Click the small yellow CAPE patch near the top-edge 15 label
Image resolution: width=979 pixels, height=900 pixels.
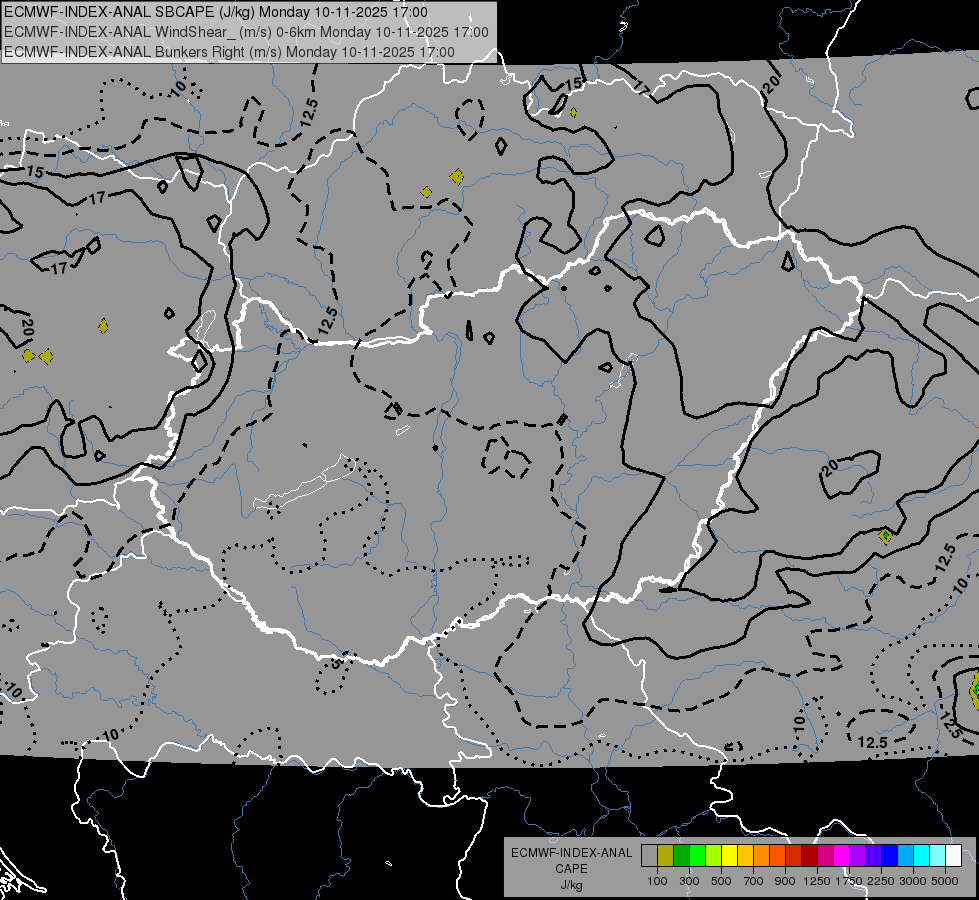click(x=573, y=112)
